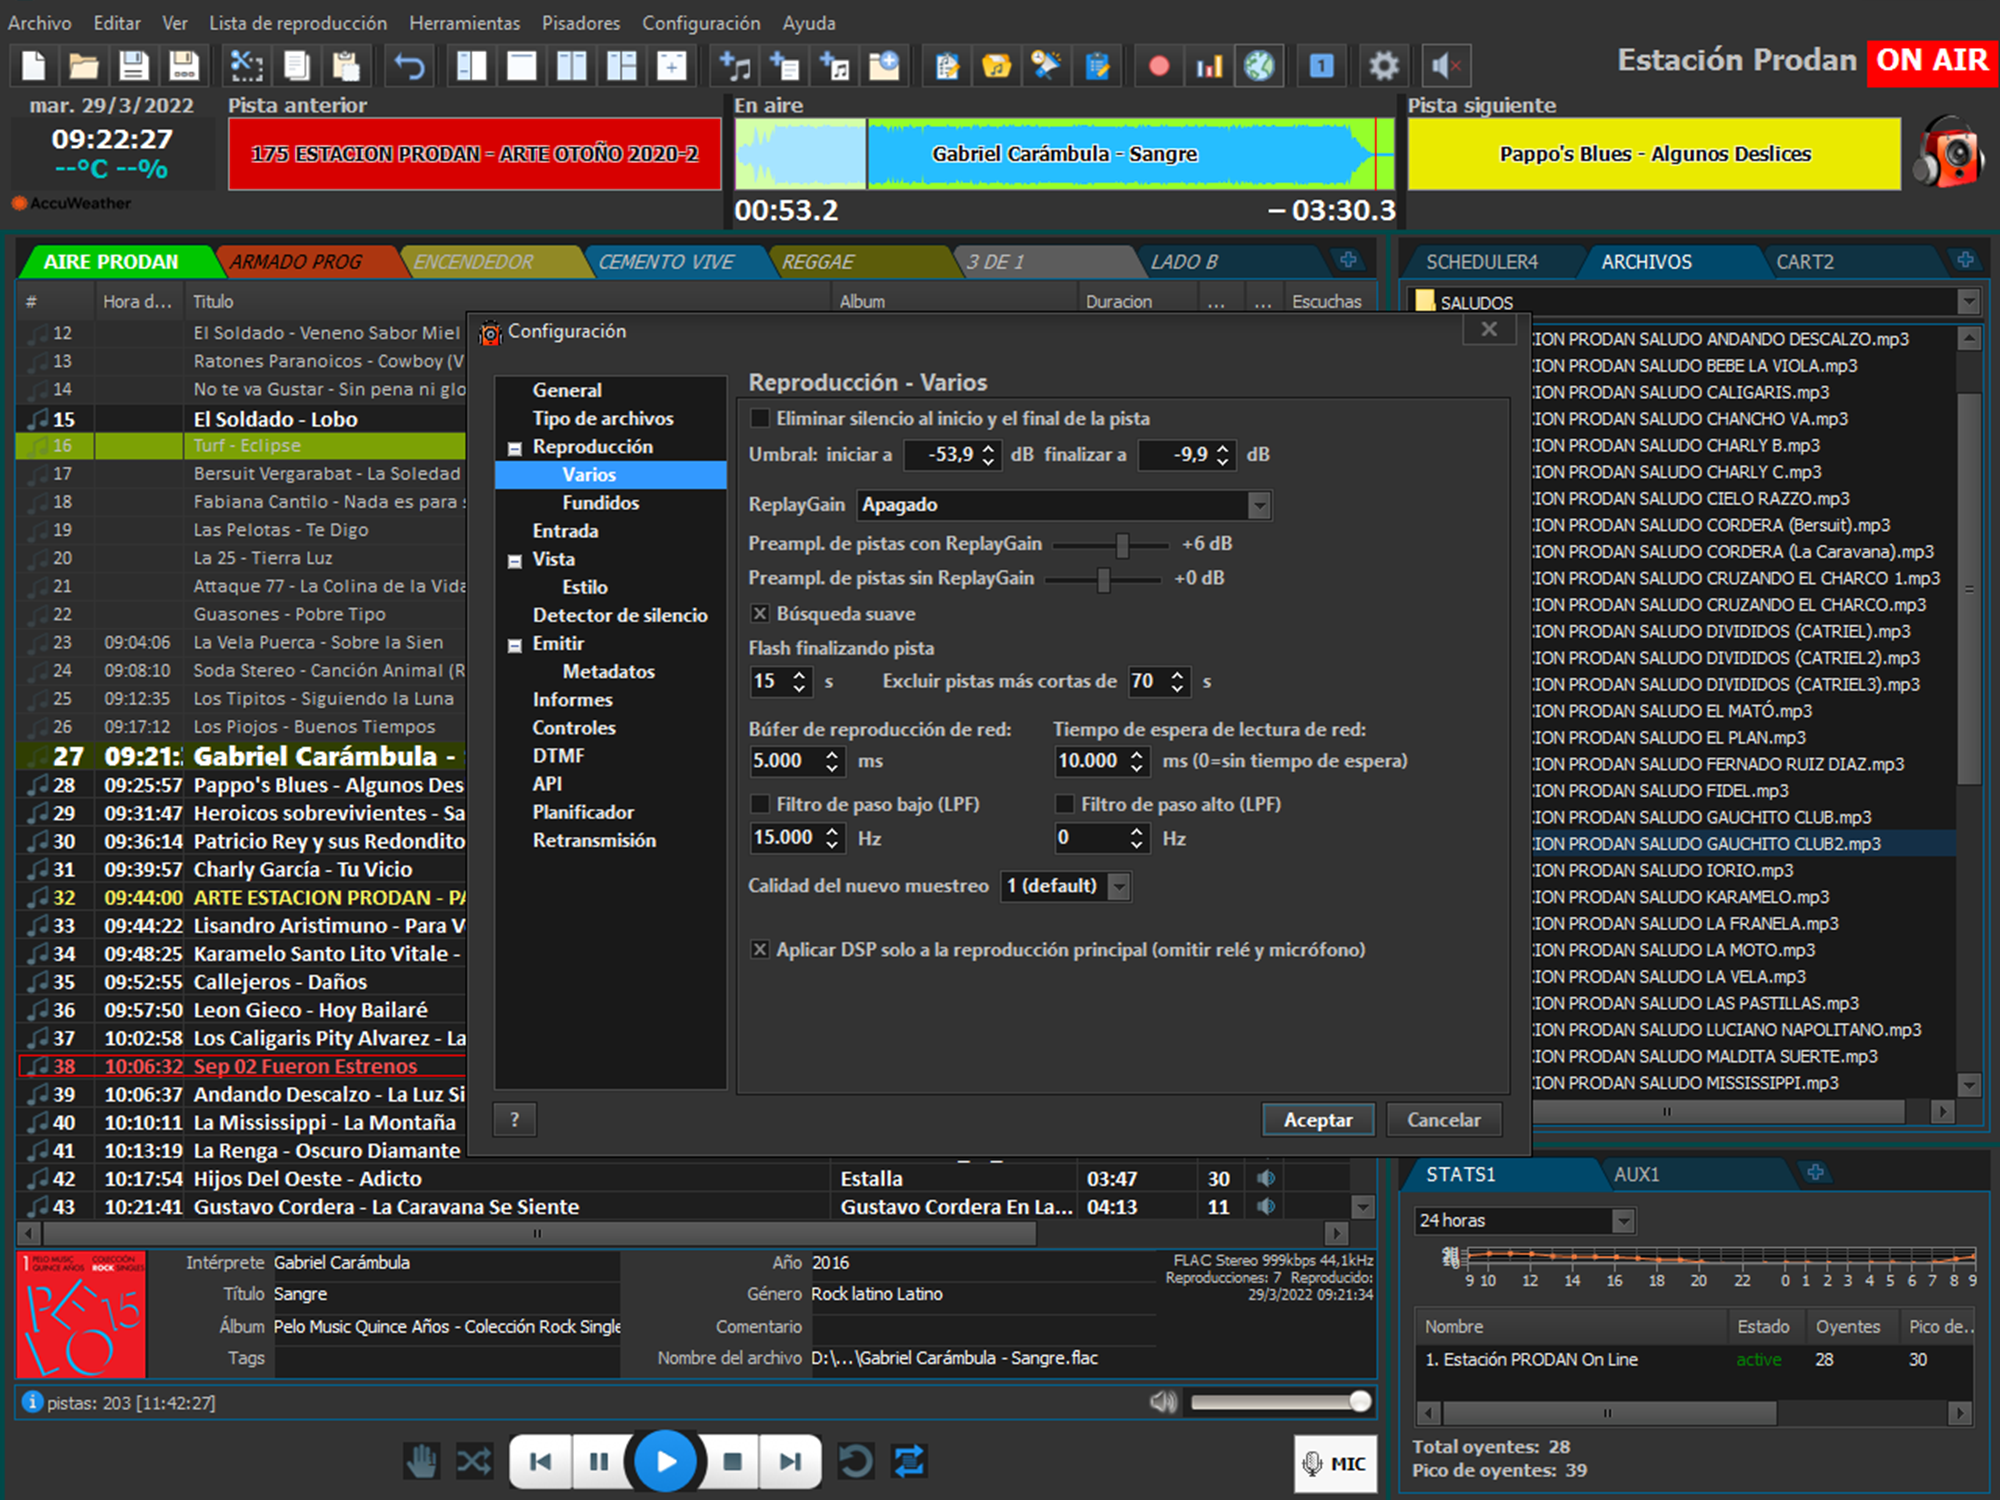Toggle the muted speaker toolbar icon
The width and height of the screenshot is (2000, 1500).
point(1446,66)
